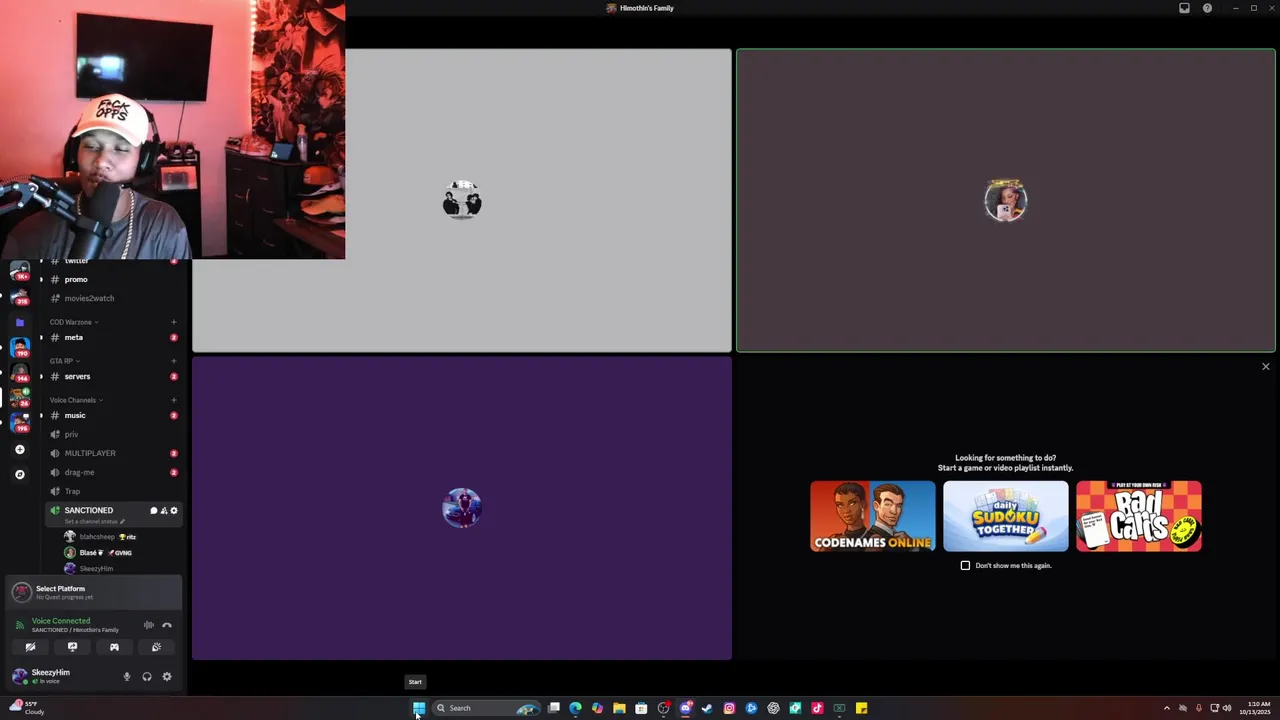Open the server with 146 badge
Image resolution: width=1280 pixels, height=720 pixels.
click(20, 373)
